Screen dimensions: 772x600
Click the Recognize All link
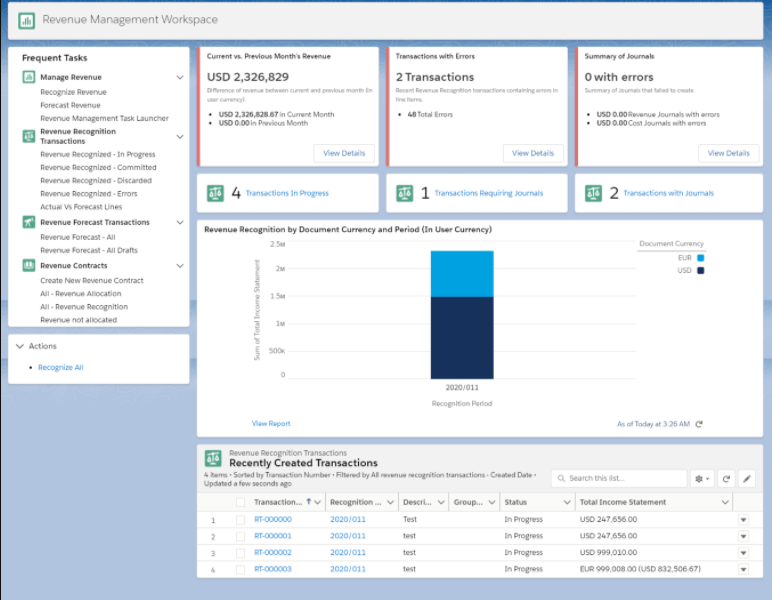coord(61,368)
